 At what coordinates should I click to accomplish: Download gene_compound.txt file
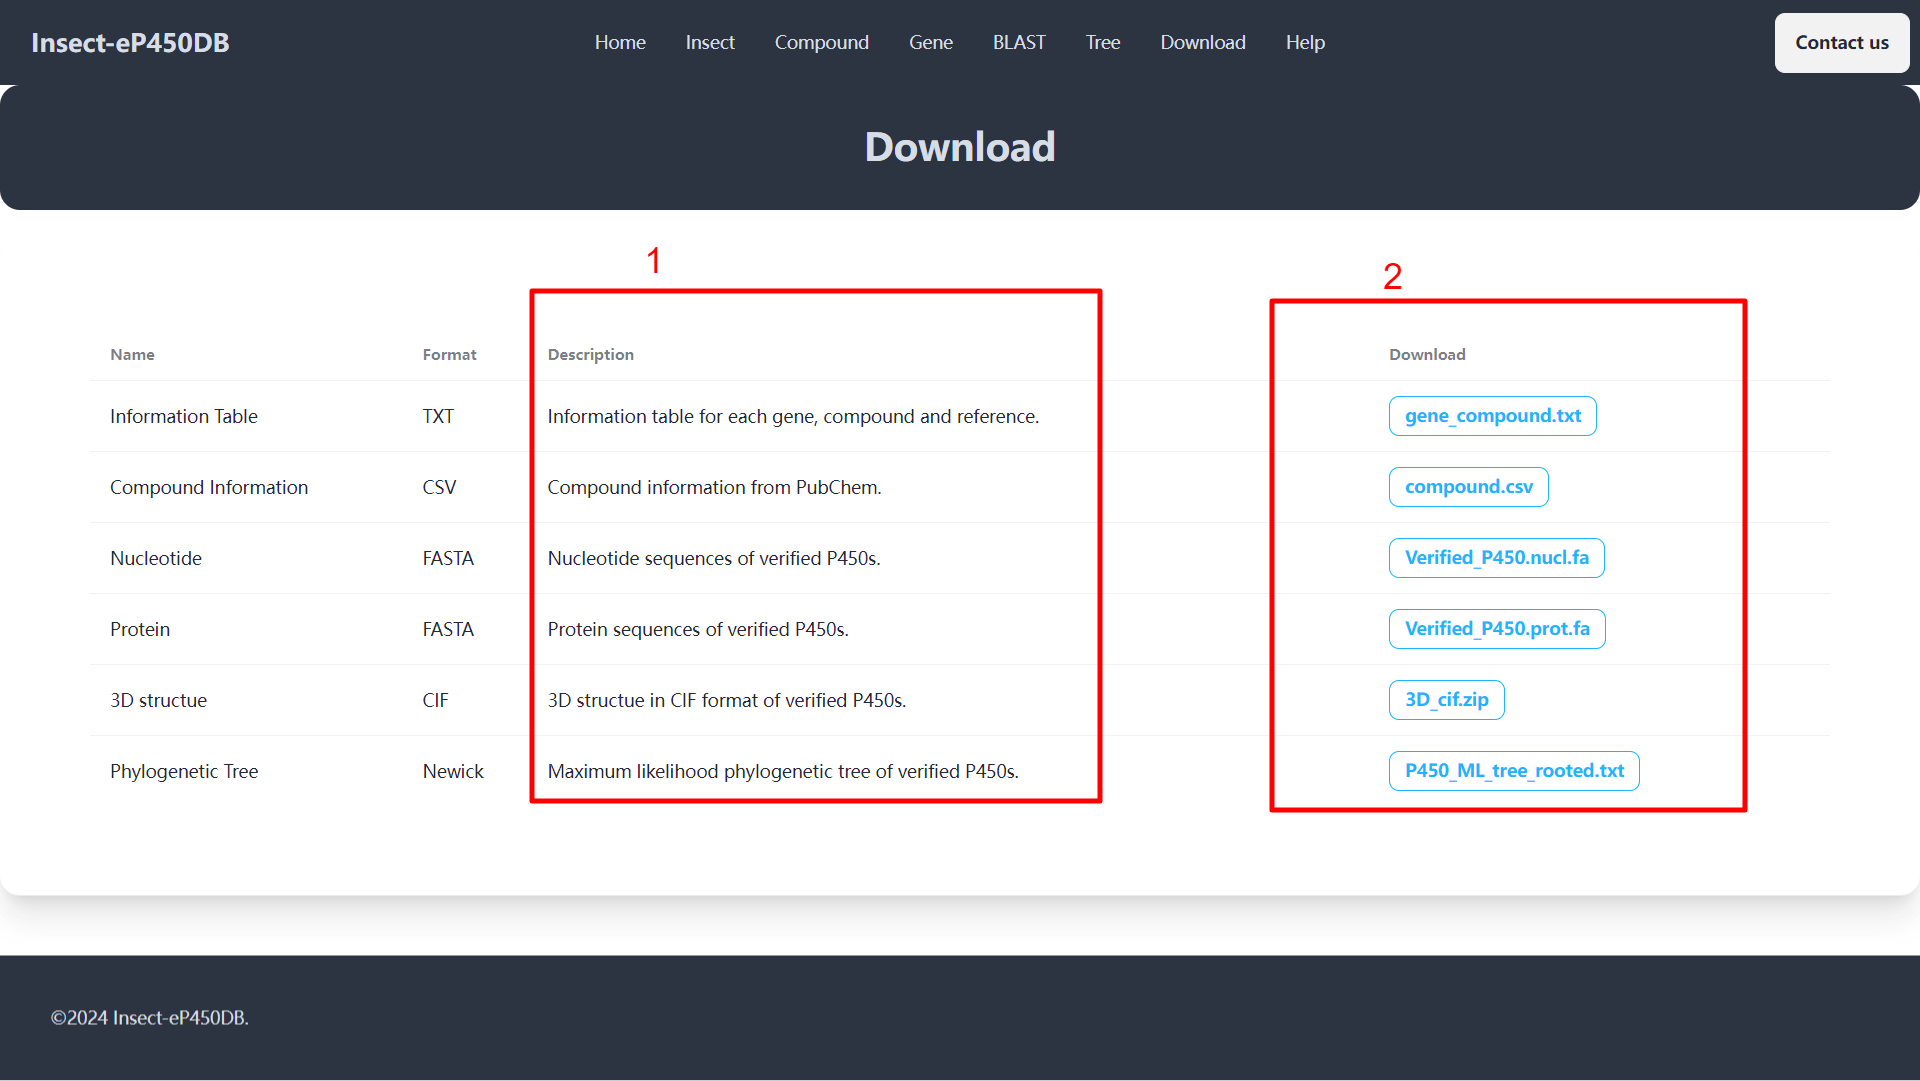[1492, 416]
